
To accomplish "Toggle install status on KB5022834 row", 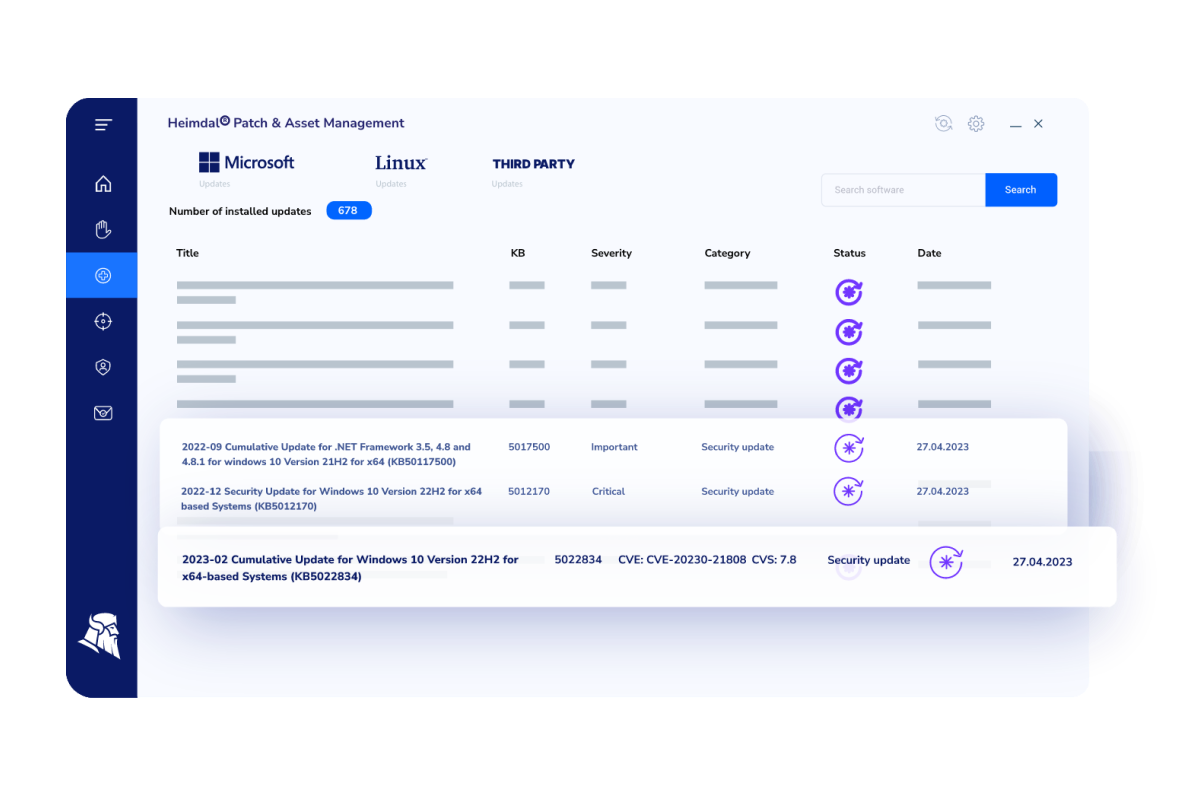I will [x=945, y=563].
